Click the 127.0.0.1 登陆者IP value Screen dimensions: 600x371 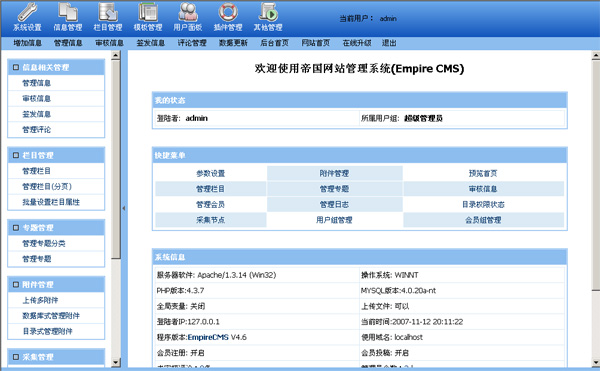pos(204,322)
